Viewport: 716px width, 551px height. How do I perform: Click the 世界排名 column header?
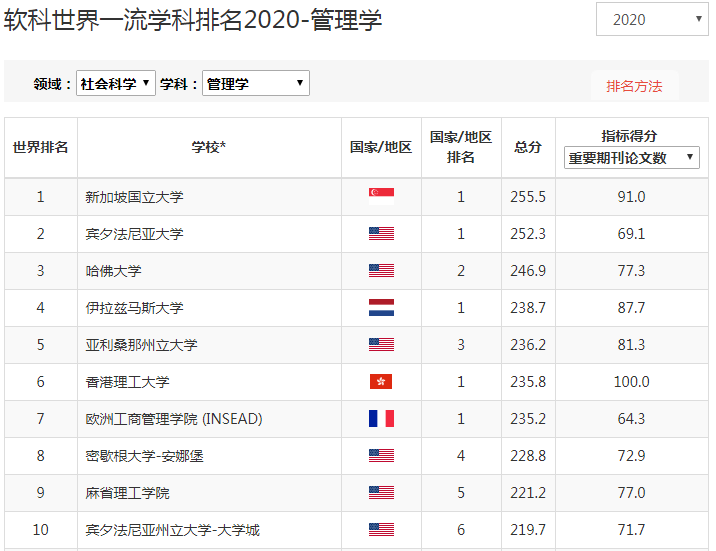[x=41, y=147]
